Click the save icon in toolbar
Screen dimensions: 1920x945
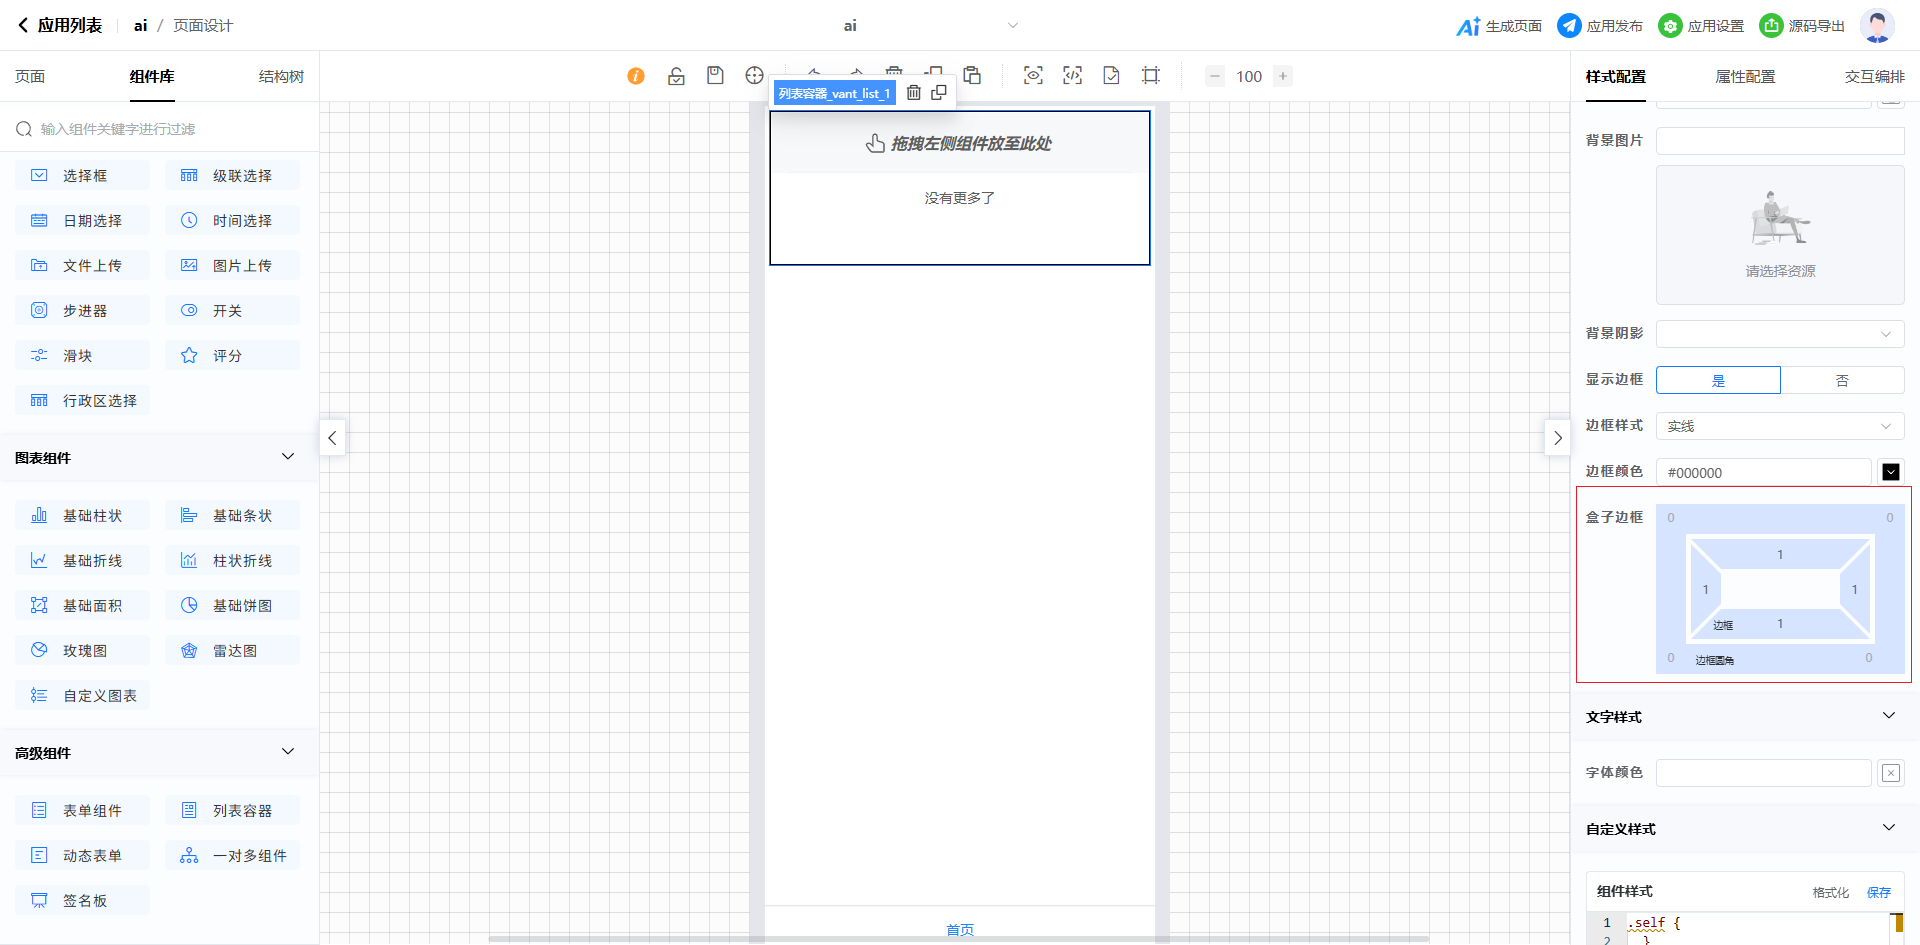pos(715,76)
